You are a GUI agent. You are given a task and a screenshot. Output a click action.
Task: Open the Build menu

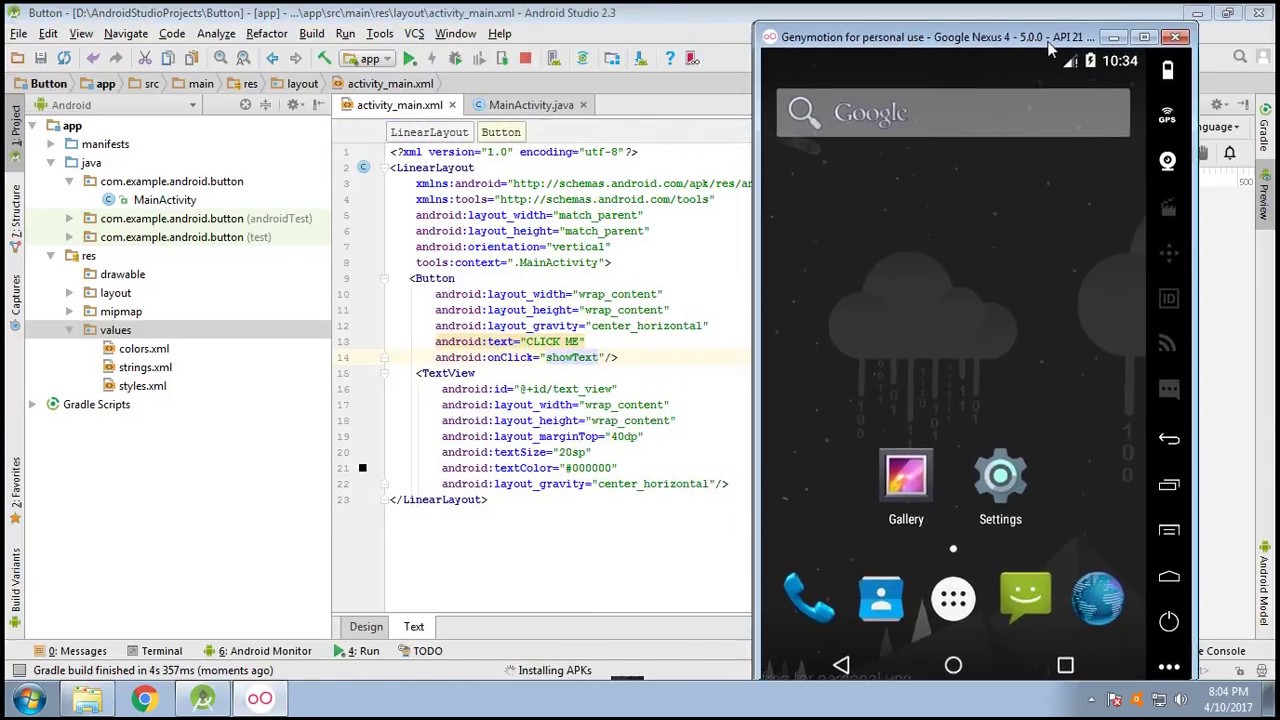point(312,34)
